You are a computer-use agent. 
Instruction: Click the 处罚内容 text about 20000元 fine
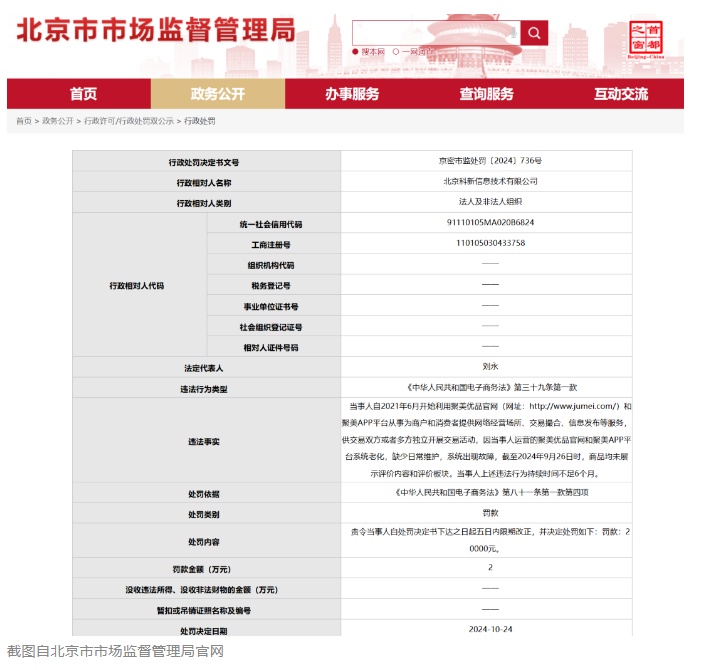click(x=490, y=540)
